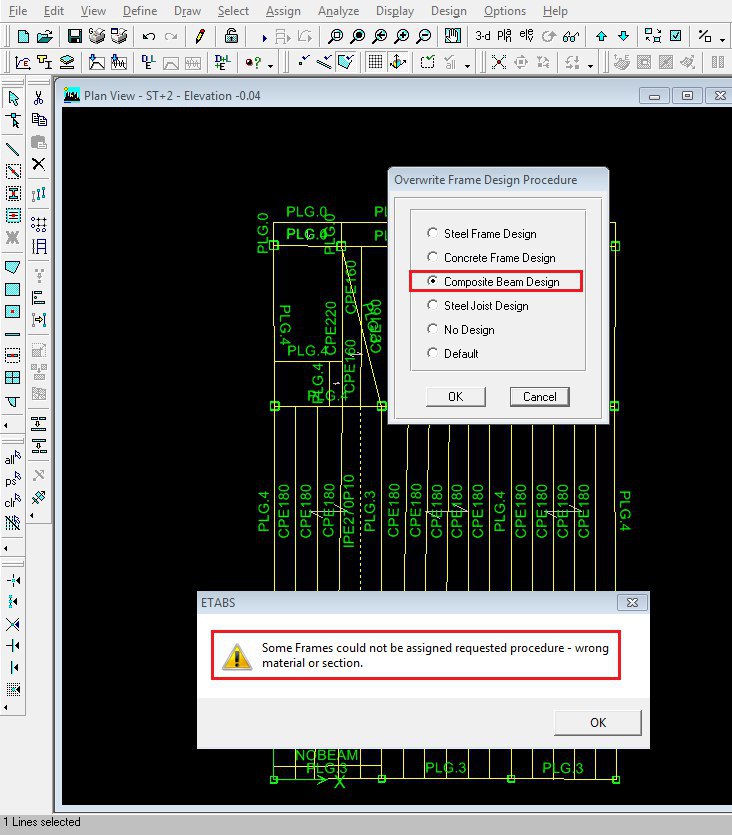Click the Copy icon in side toolbar
Viewport: 732px width, 835px height.
[x=39, y=120]
